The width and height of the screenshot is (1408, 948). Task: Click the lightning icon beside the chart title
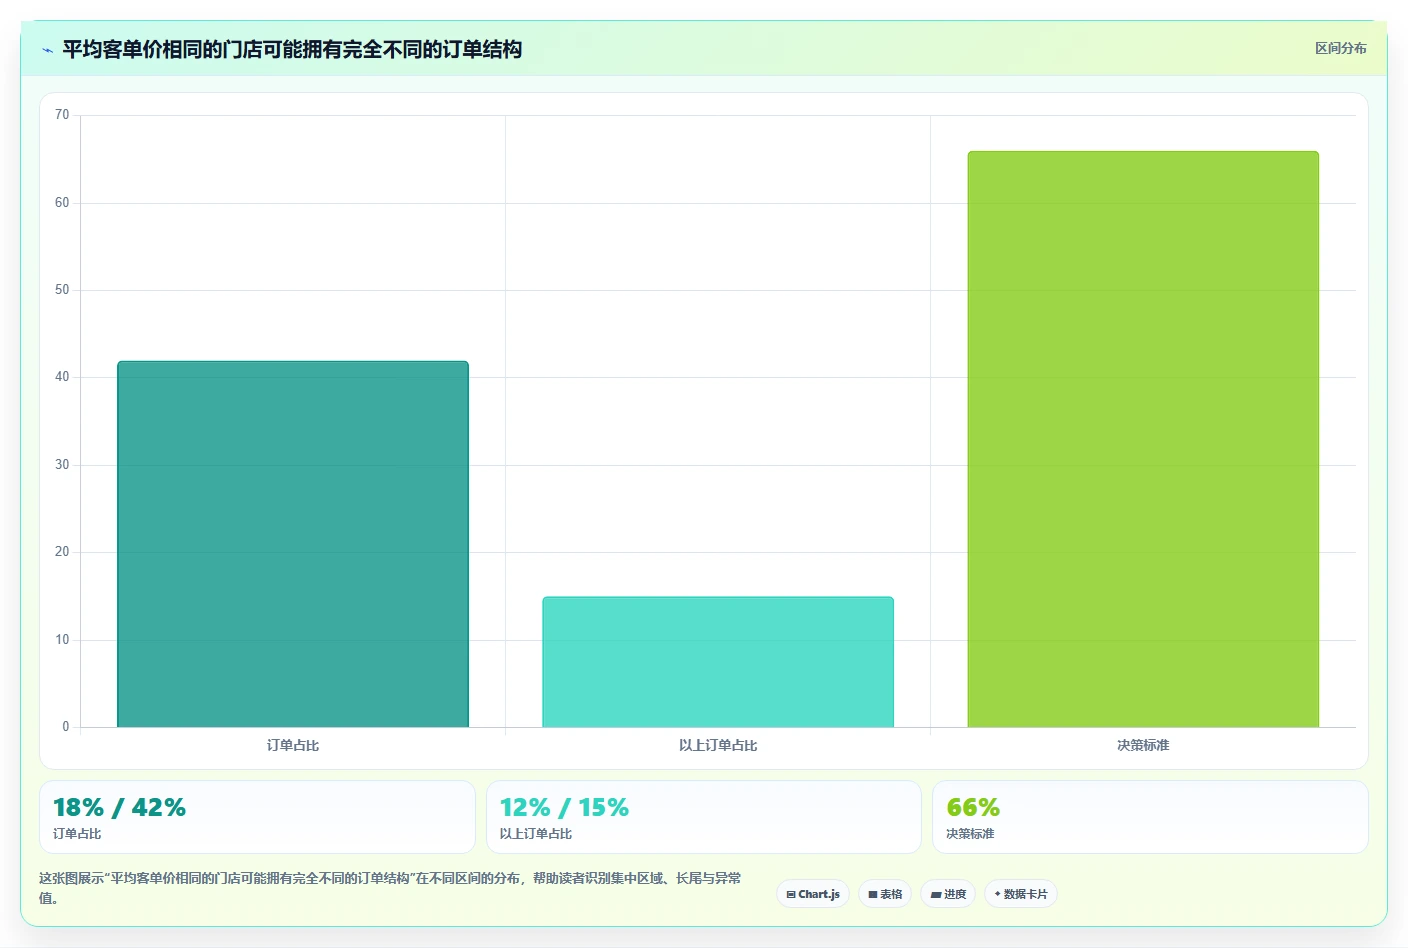[x=47, y=50]
